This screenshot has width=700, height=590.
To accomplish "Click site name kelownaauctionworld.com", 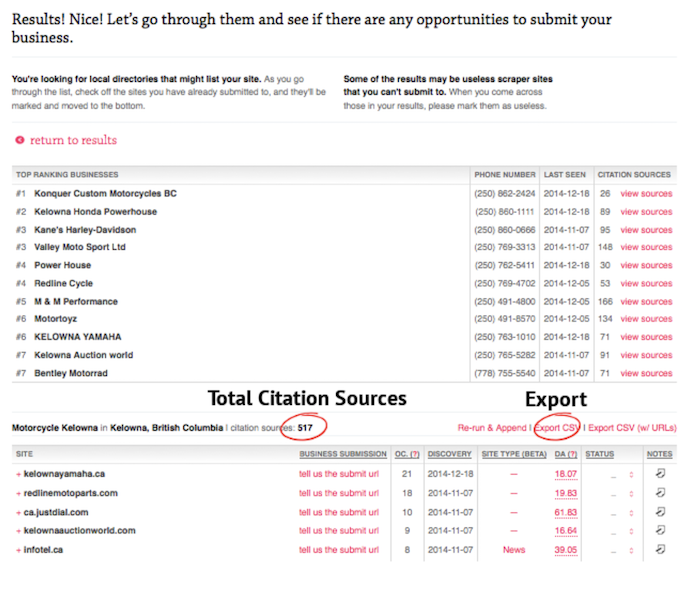I will click(x=79, y=531).
